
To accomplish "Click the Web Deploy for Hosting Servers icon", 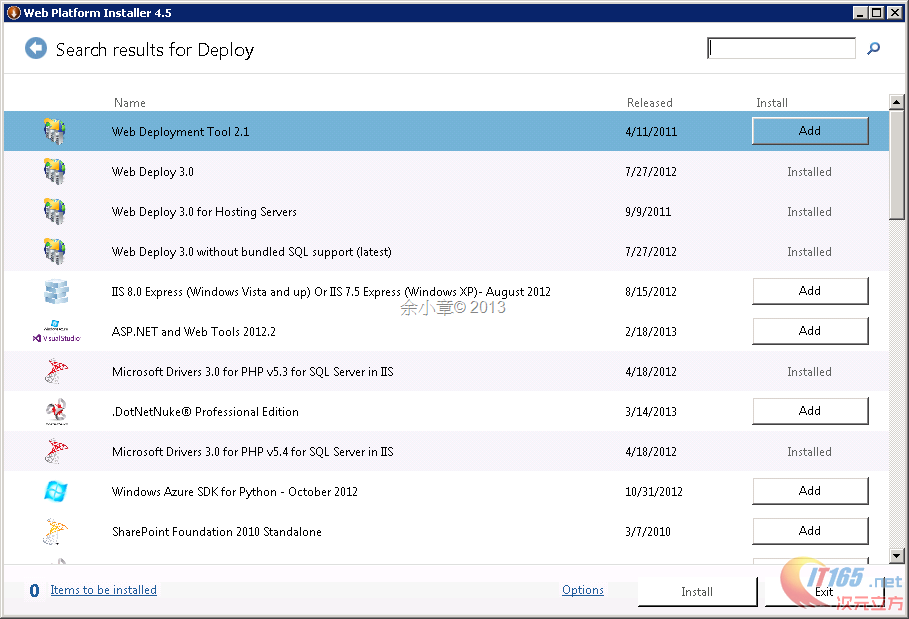I will click(55, 211).
